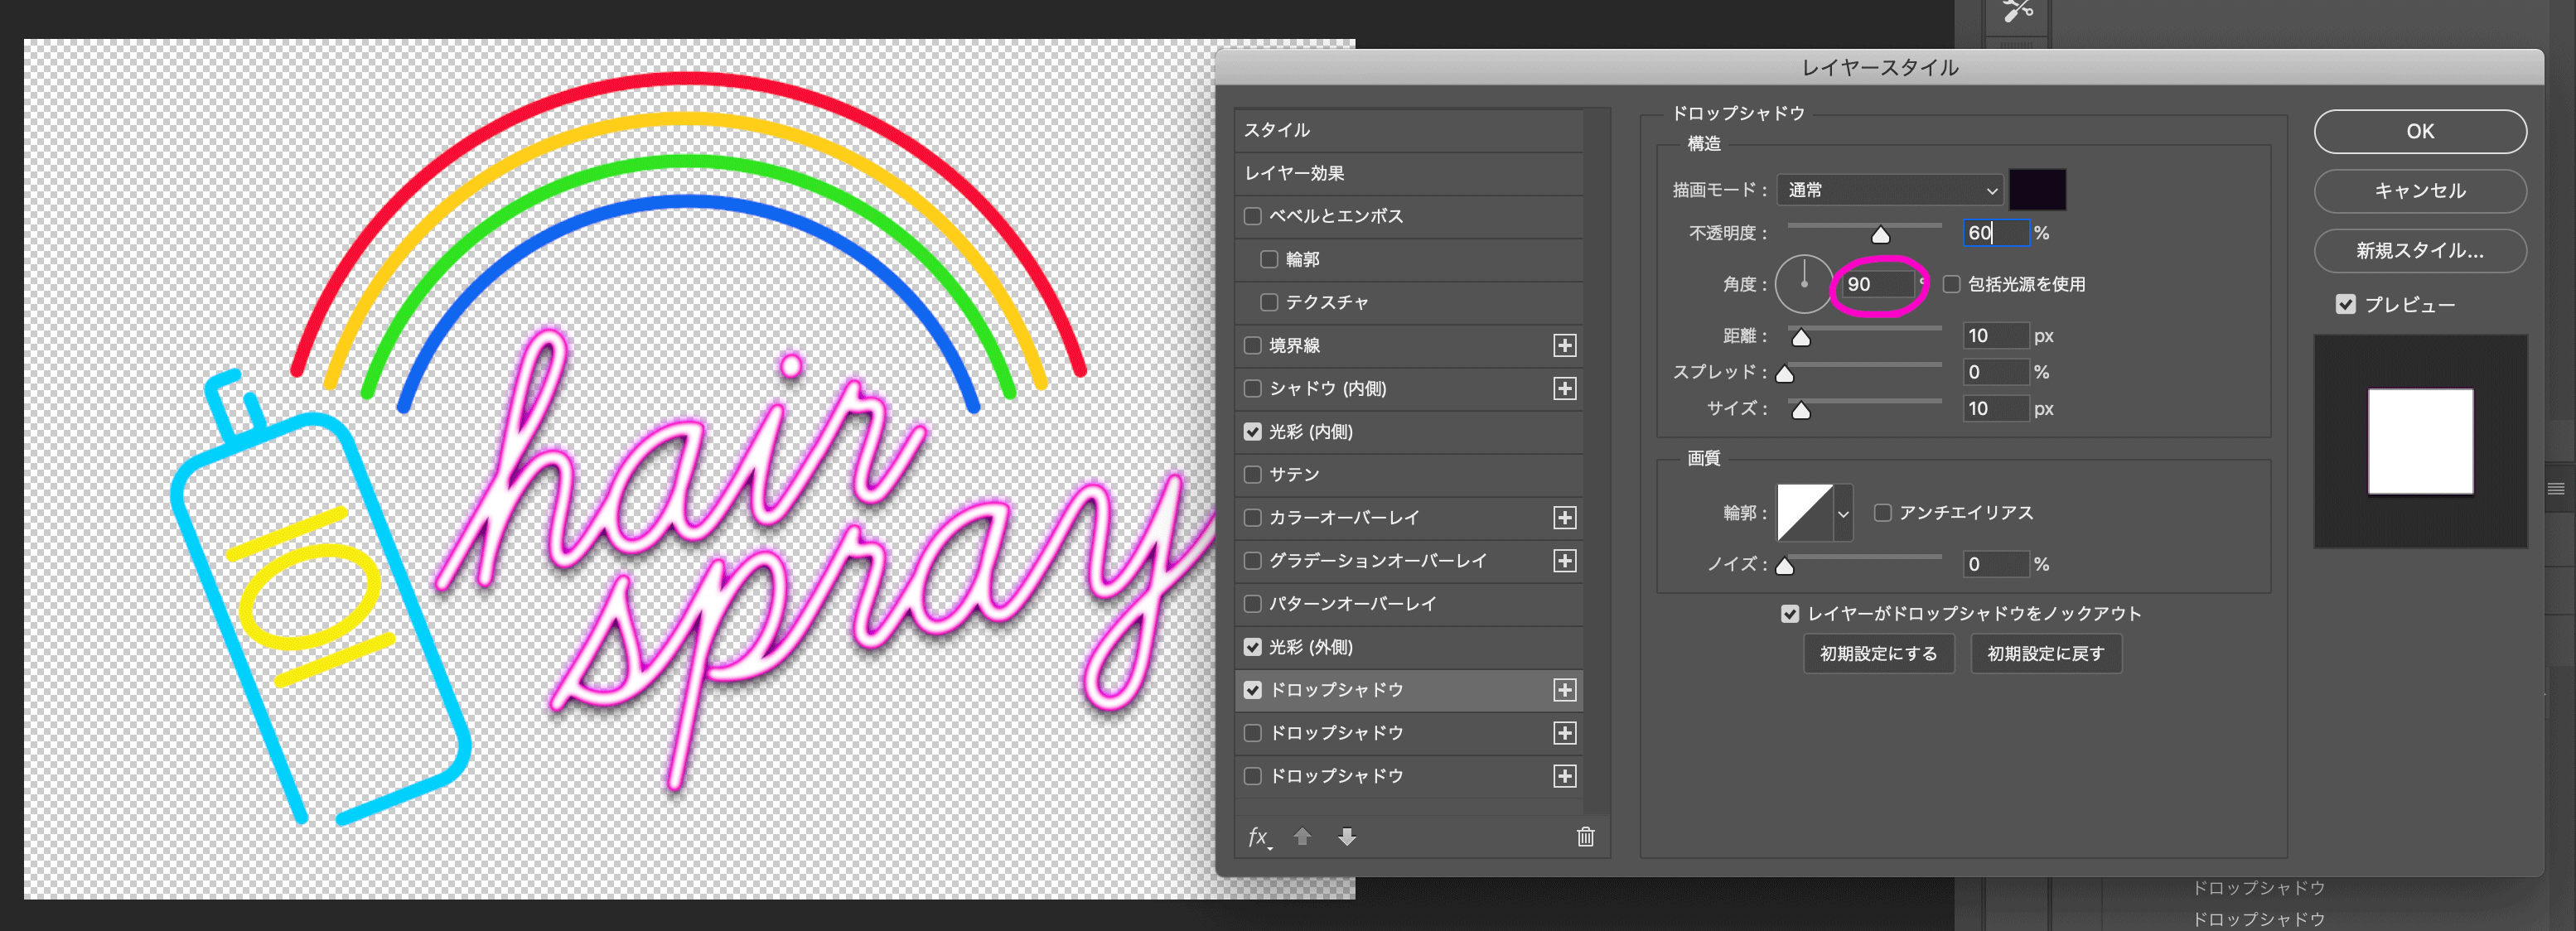
Task: Uncheck プレビュー checkbox
Action: tap(2346, 304)
